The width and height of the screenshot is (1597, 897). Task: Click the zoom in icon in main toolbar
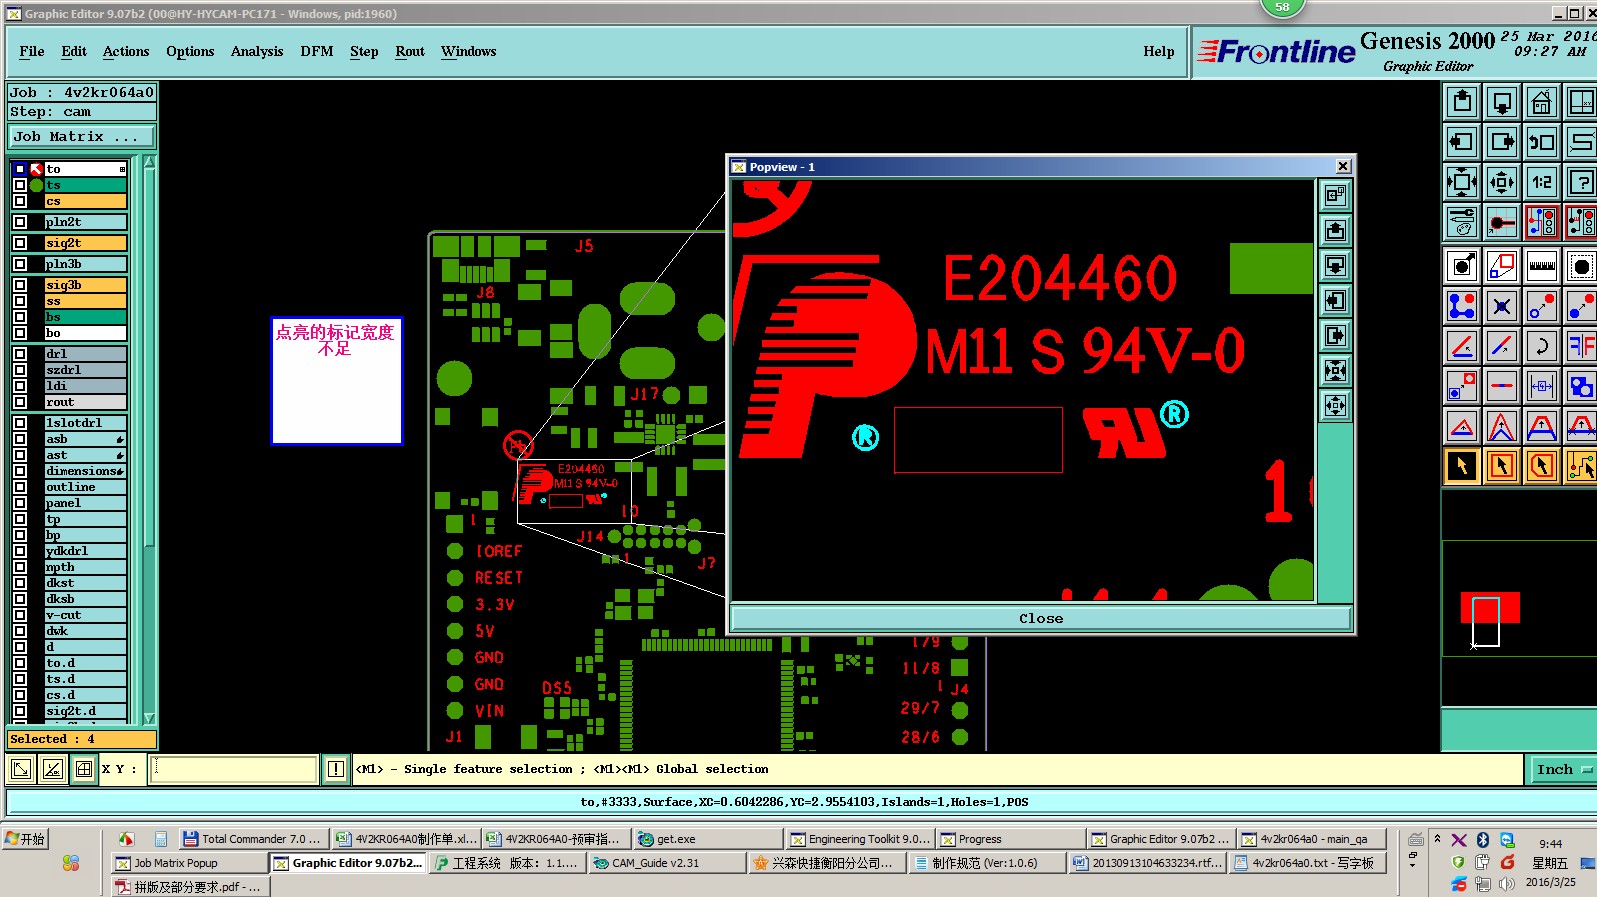coord(1462,182)
